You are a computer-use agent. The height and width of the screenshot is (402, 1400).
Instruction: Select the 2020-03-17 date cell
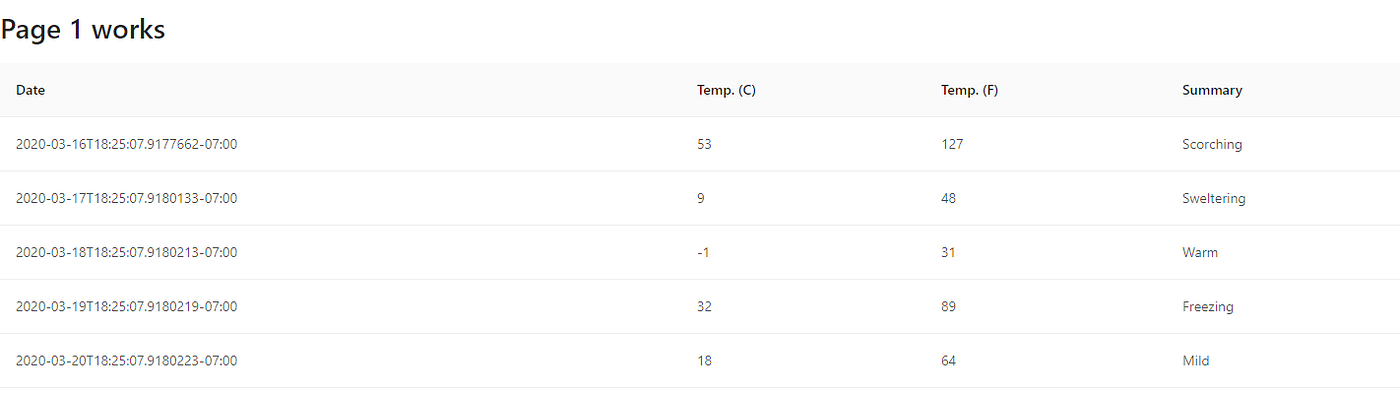126,198
